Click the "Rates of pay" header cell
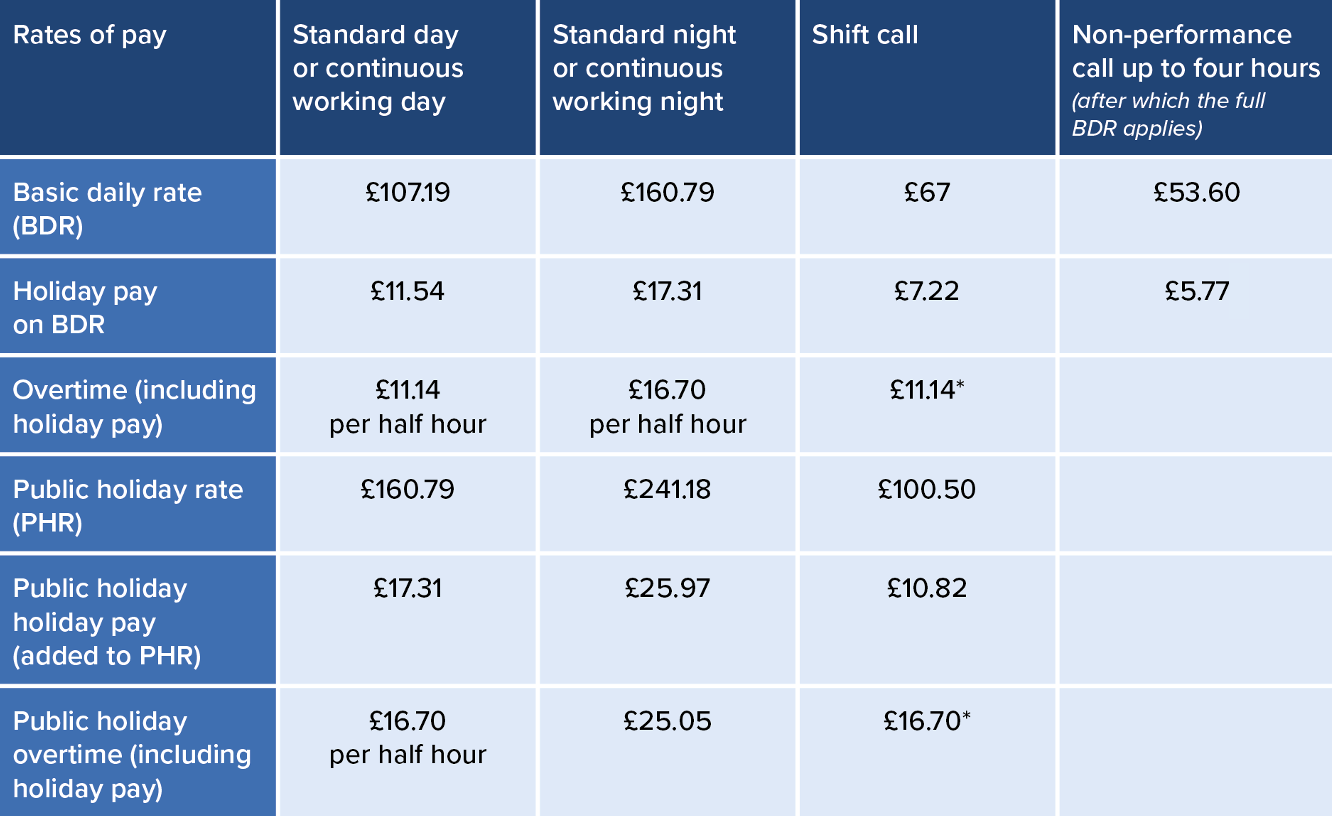The height and width of the screenshot is (816, 1332). coord(138,77)
